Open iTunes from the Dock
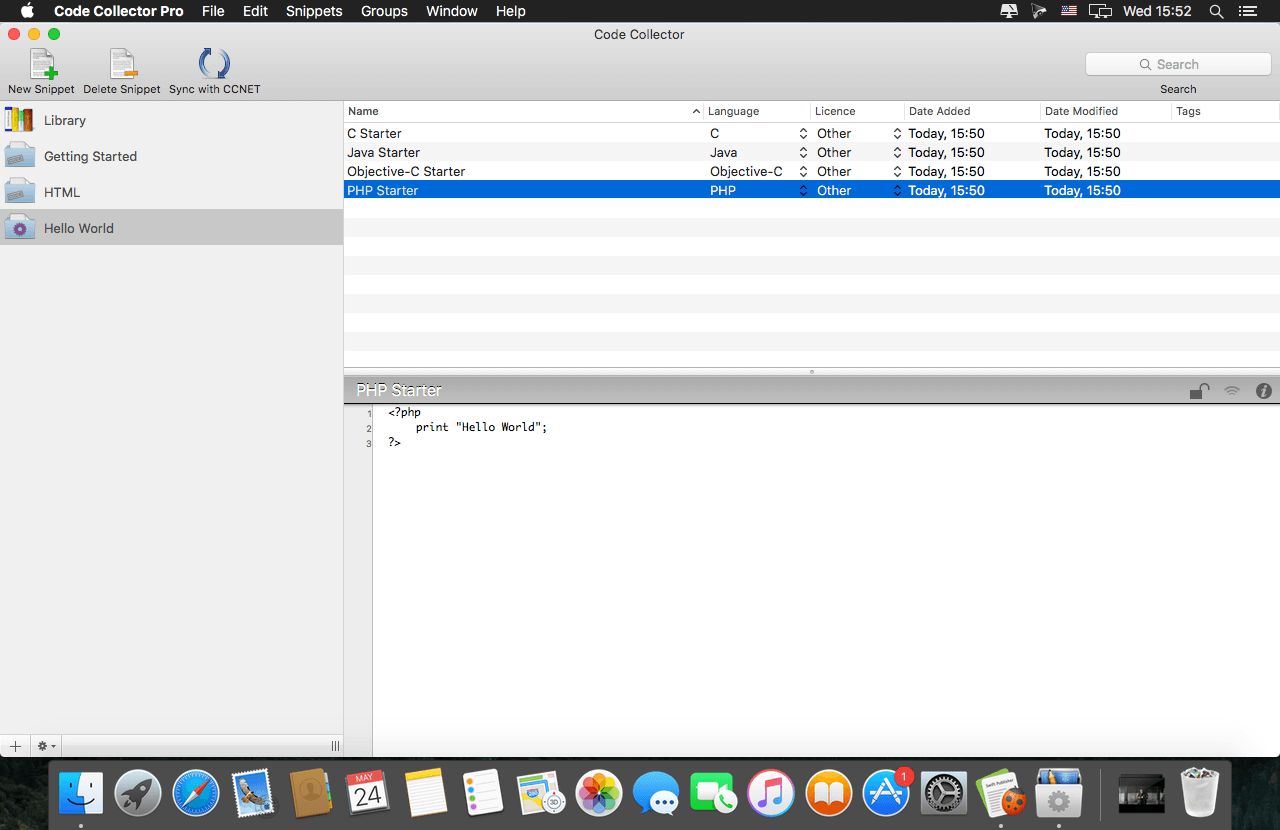Image resolution: width=1280 pixels, height=830 pixels. coord(771,794)
